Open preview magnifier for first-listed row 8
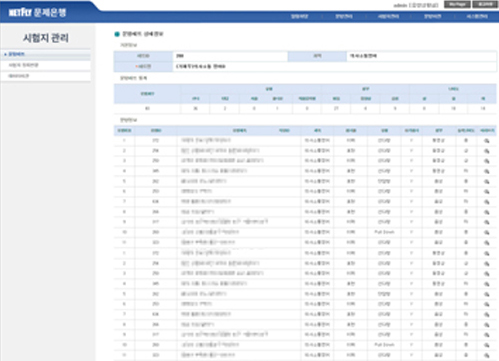The height and width of the screenshot is (361, 499). tap(487, 212)
